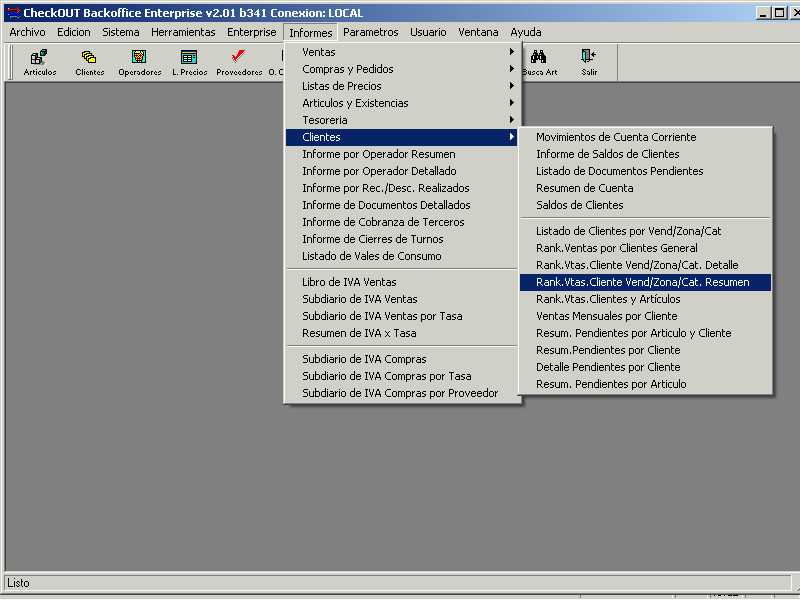Expand the Articulos y Existencias submenu
The height and width of the screenshot is (600, 800).
point(402,103)
